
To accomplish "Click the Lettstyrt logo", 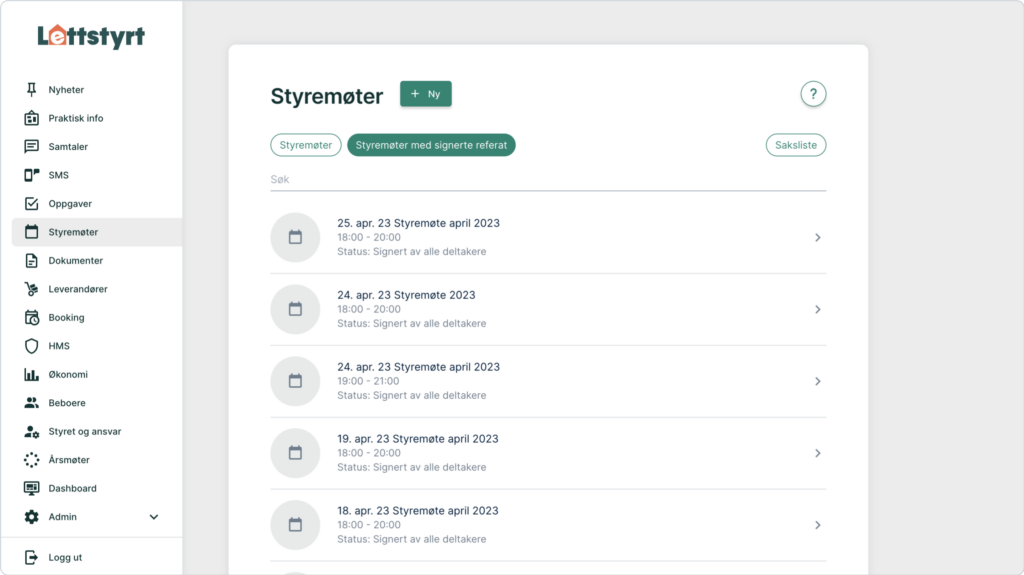I will 91,37.
